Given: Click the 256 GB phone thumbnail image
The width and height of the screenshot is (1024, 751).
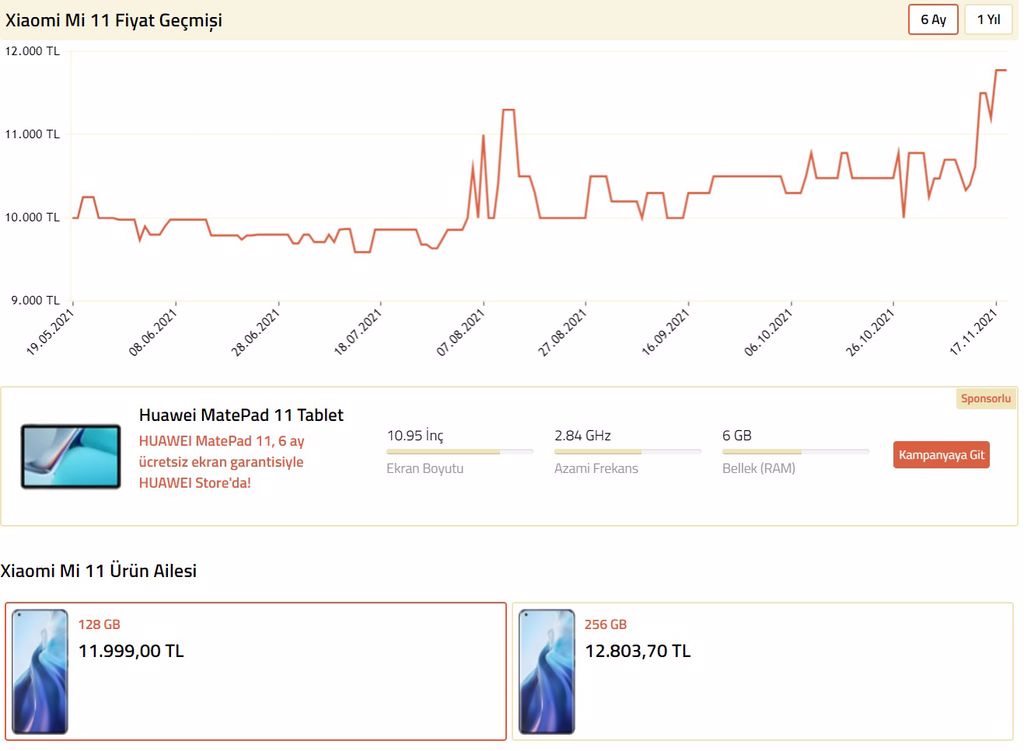Looking at the screenshot, I should pos(547,671).
